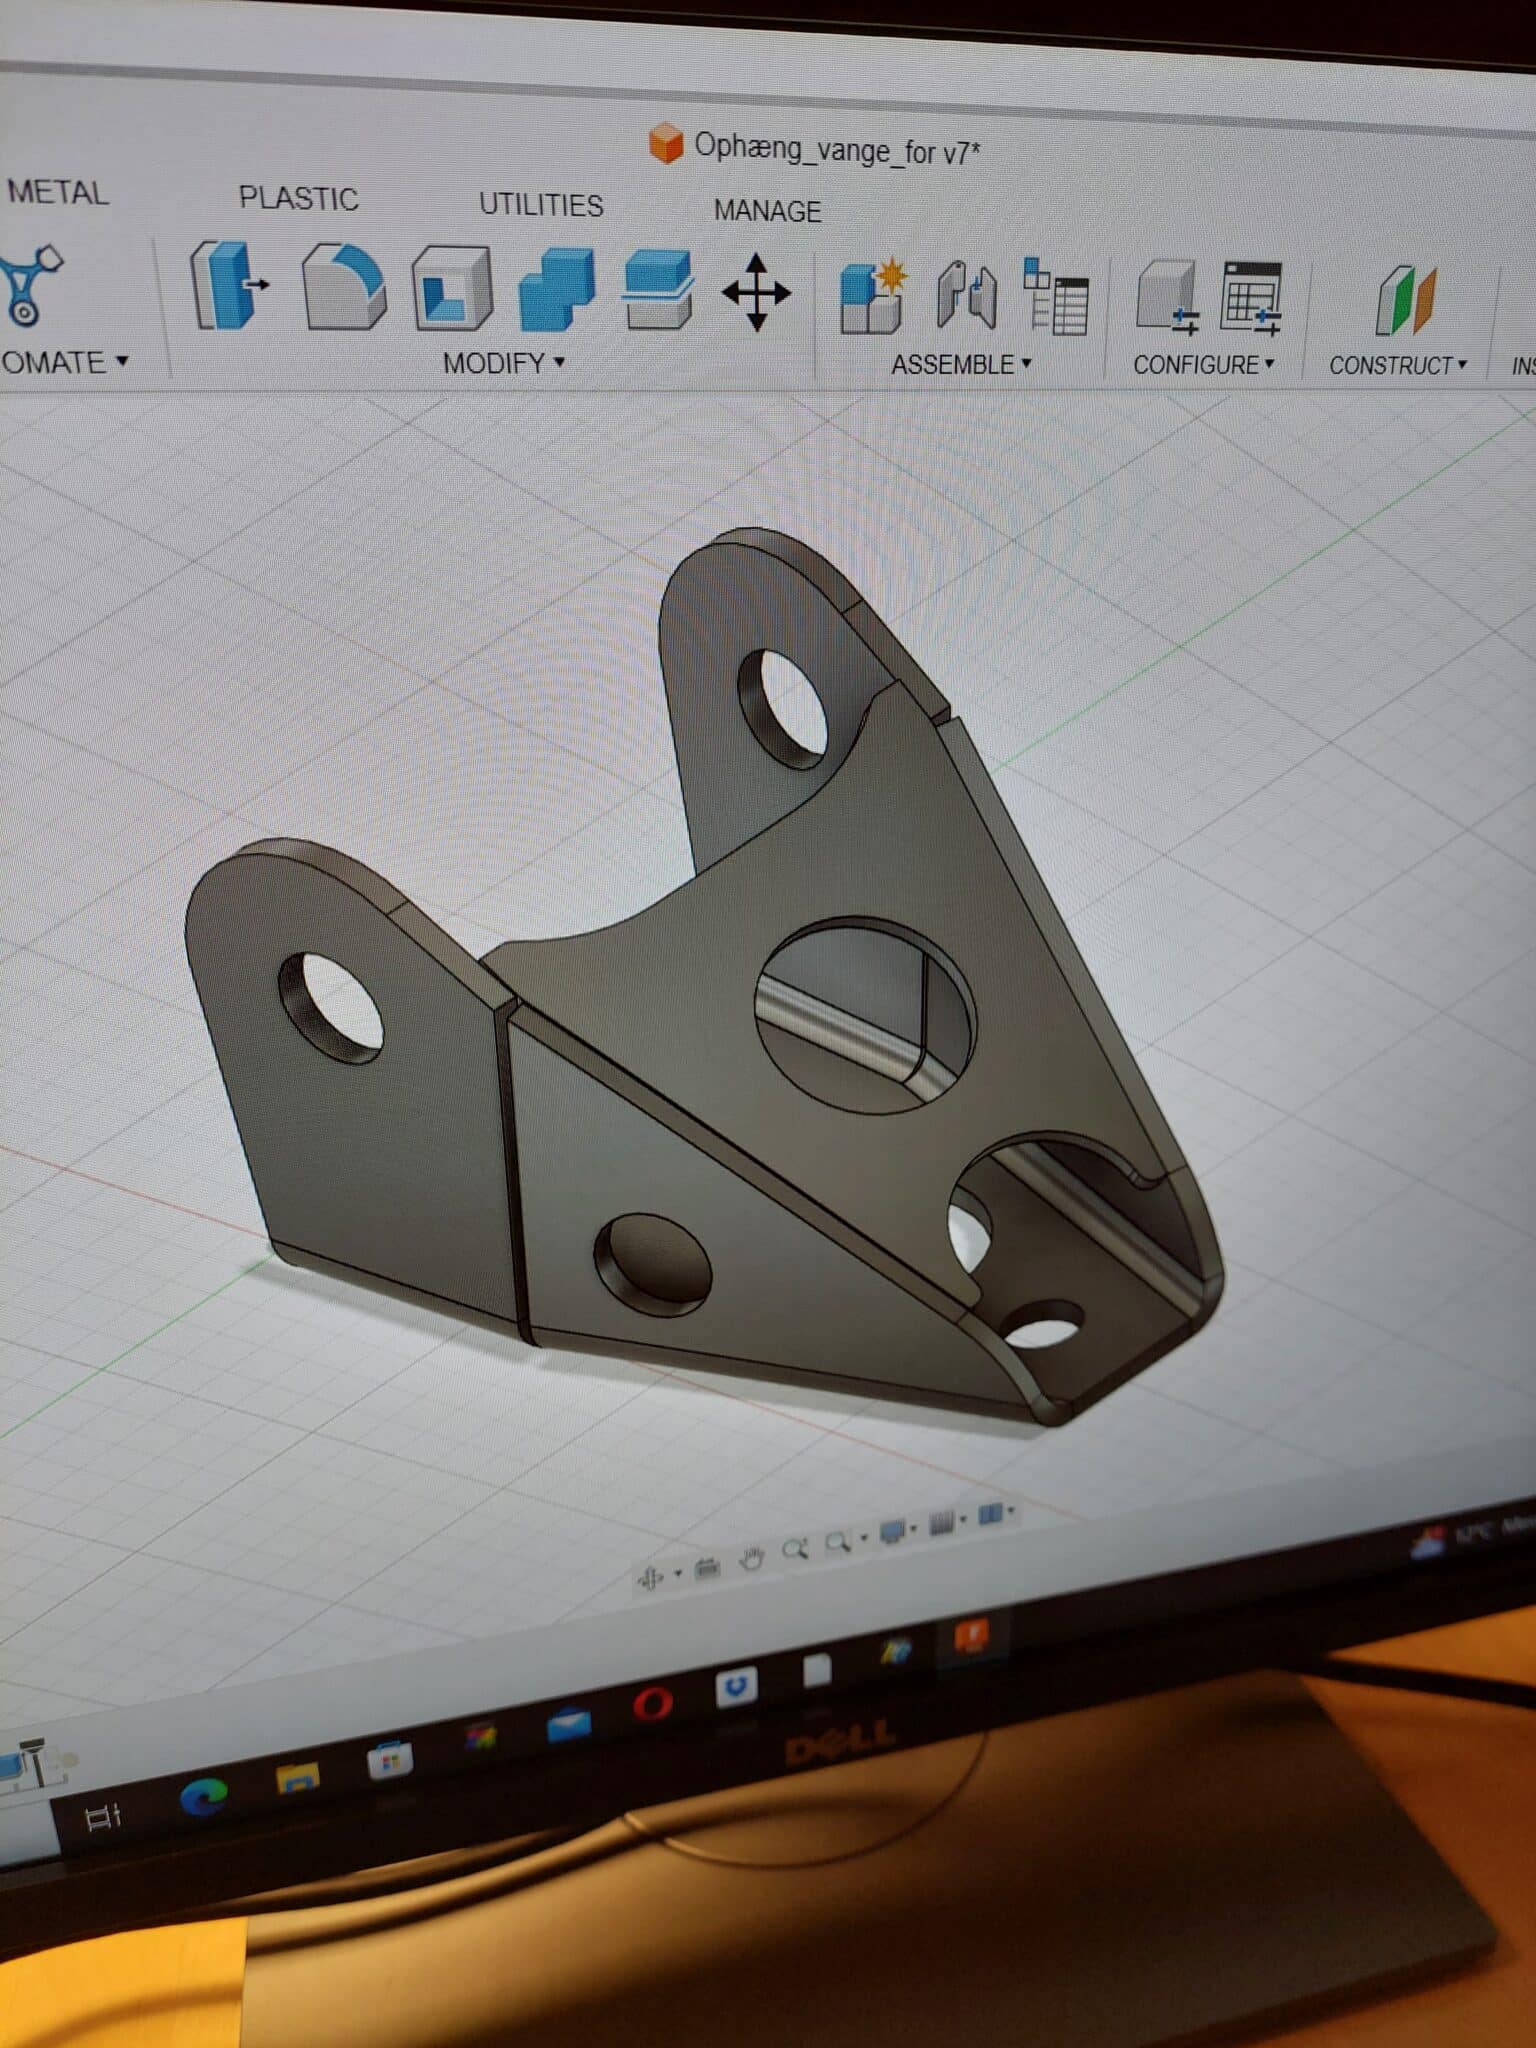Viewport: 1536px width, 2048px height.
Task: Select the Press Pull tool
Action: [x=229, y=286]
